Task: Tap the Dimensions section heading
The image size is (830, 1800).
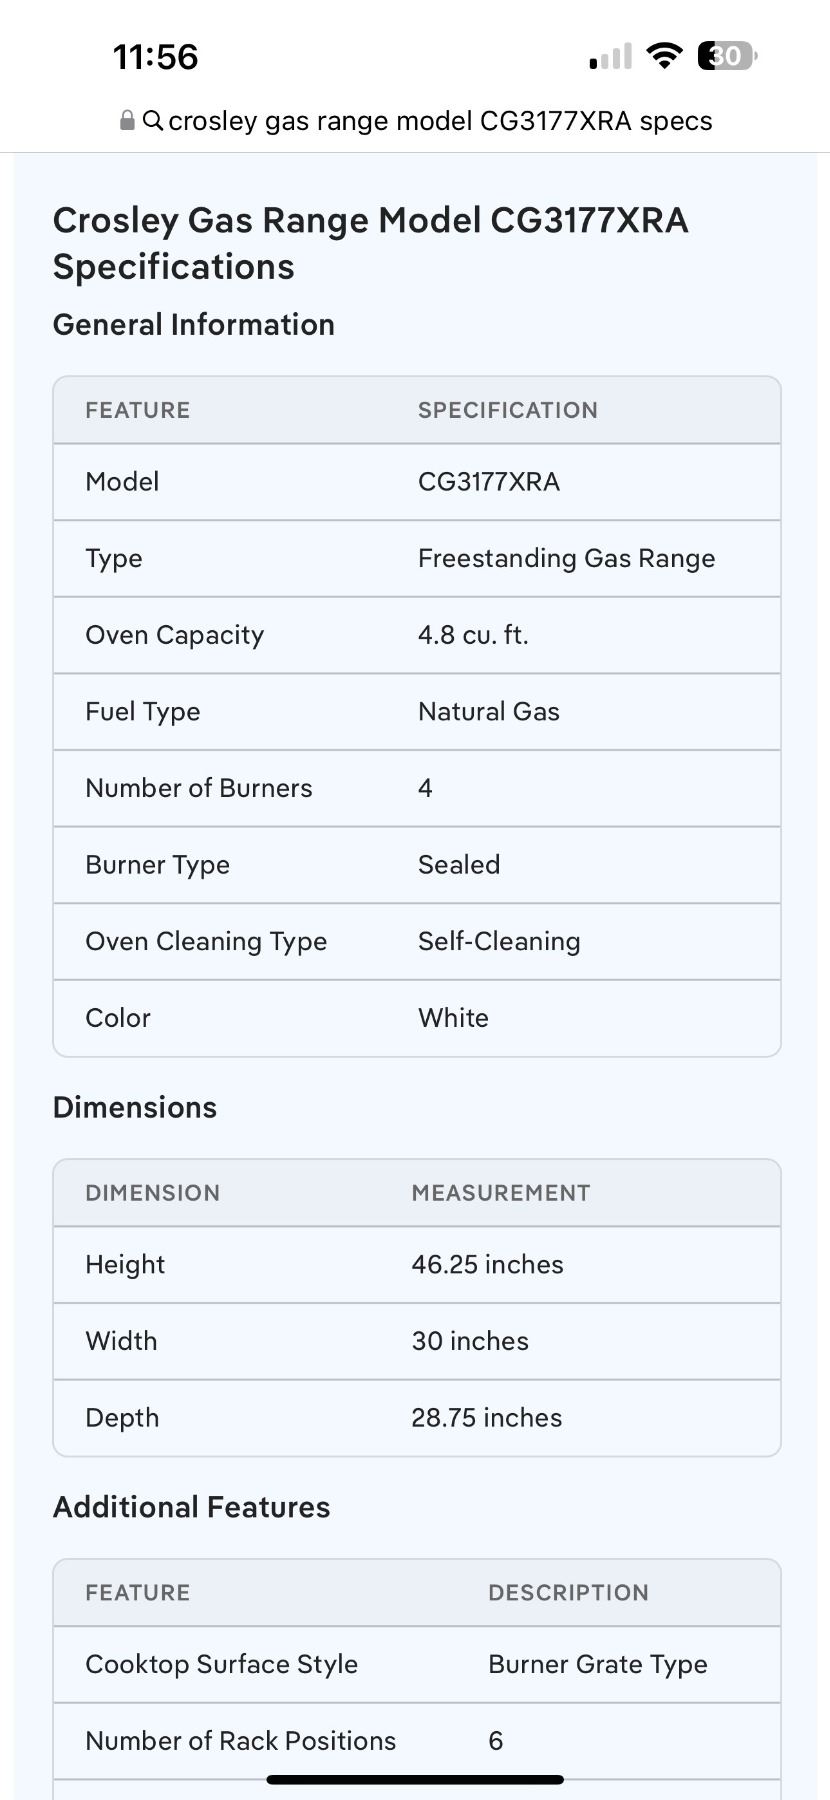Action: coord(134,1108)
